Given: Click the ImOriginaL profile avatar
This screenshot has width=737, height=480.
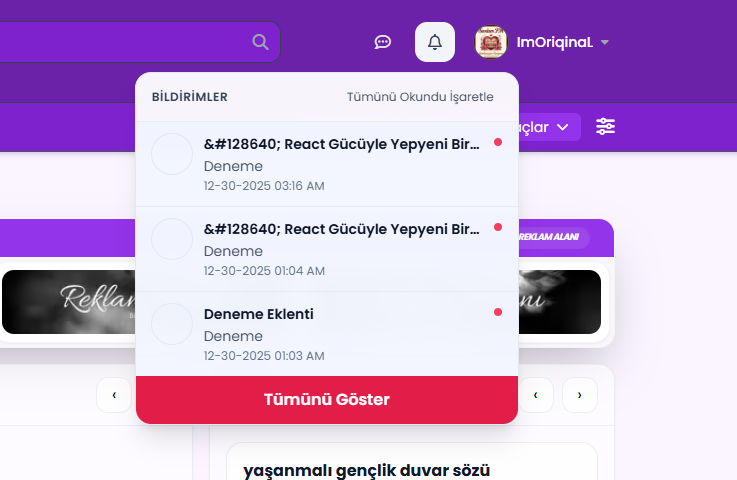Looking at the screenshot, I should tap(491, 42).
